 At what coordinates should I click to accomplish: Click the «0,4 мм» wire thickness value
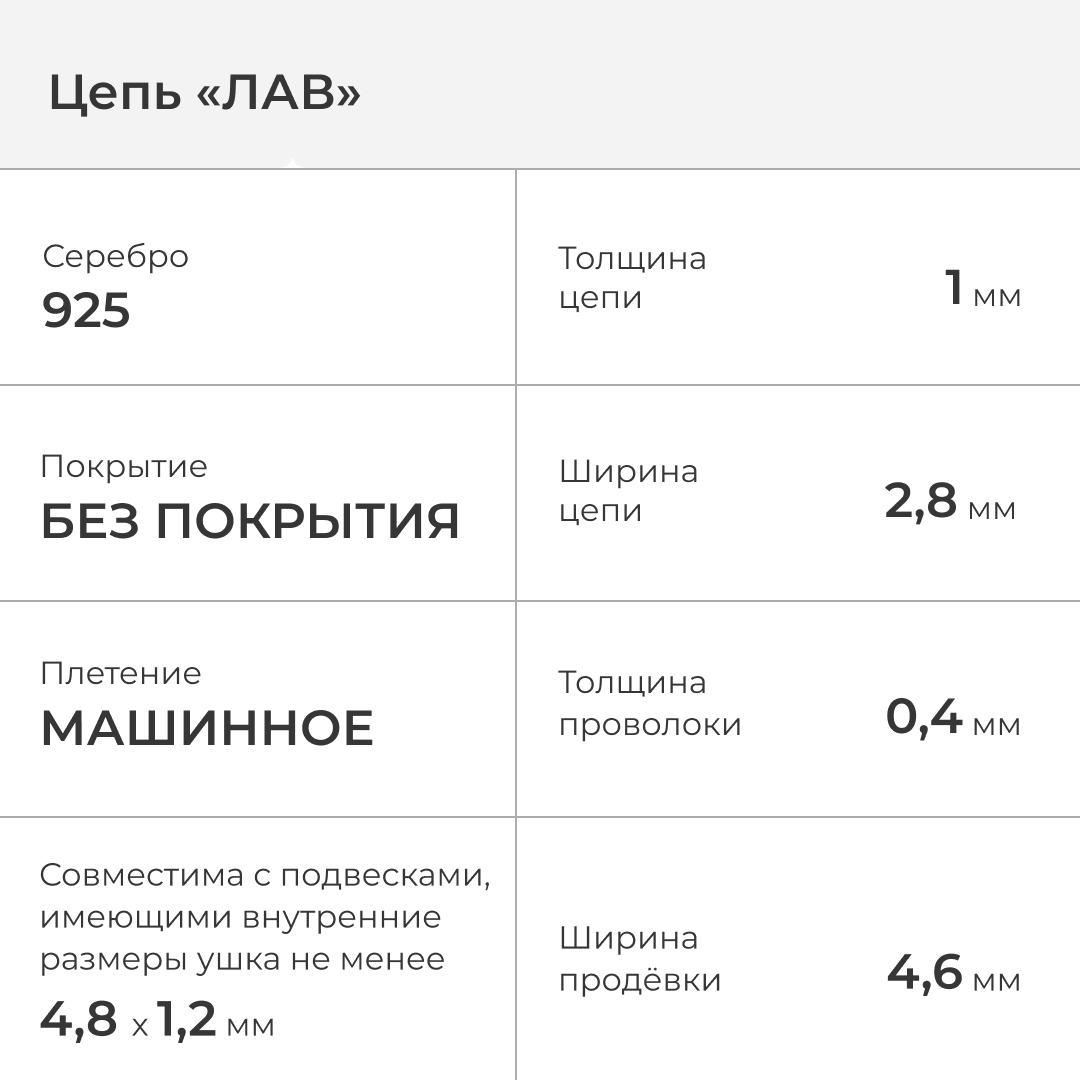click(952, 718)
